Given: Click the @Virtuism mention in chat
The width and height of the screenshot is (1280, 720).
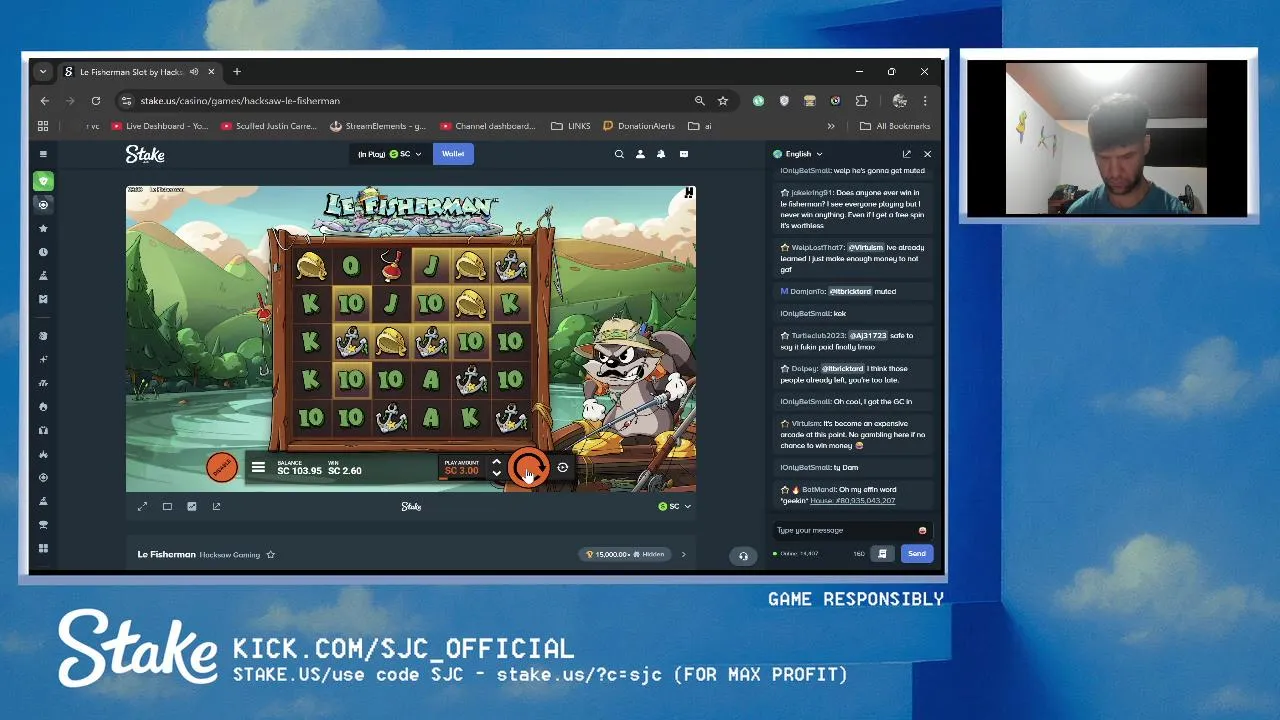Looking at the screenshot, I should (865, 247).
